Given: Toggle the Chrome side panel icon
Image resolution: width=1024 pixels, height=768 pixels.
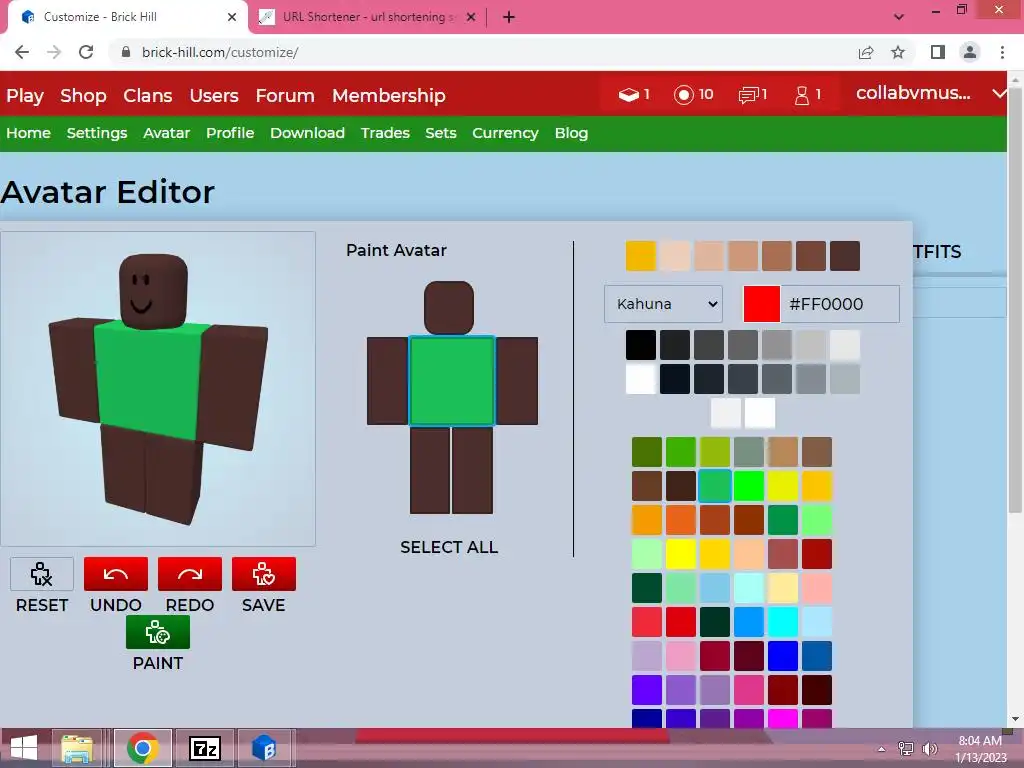Looking at the screenshot, I should 938,52.
